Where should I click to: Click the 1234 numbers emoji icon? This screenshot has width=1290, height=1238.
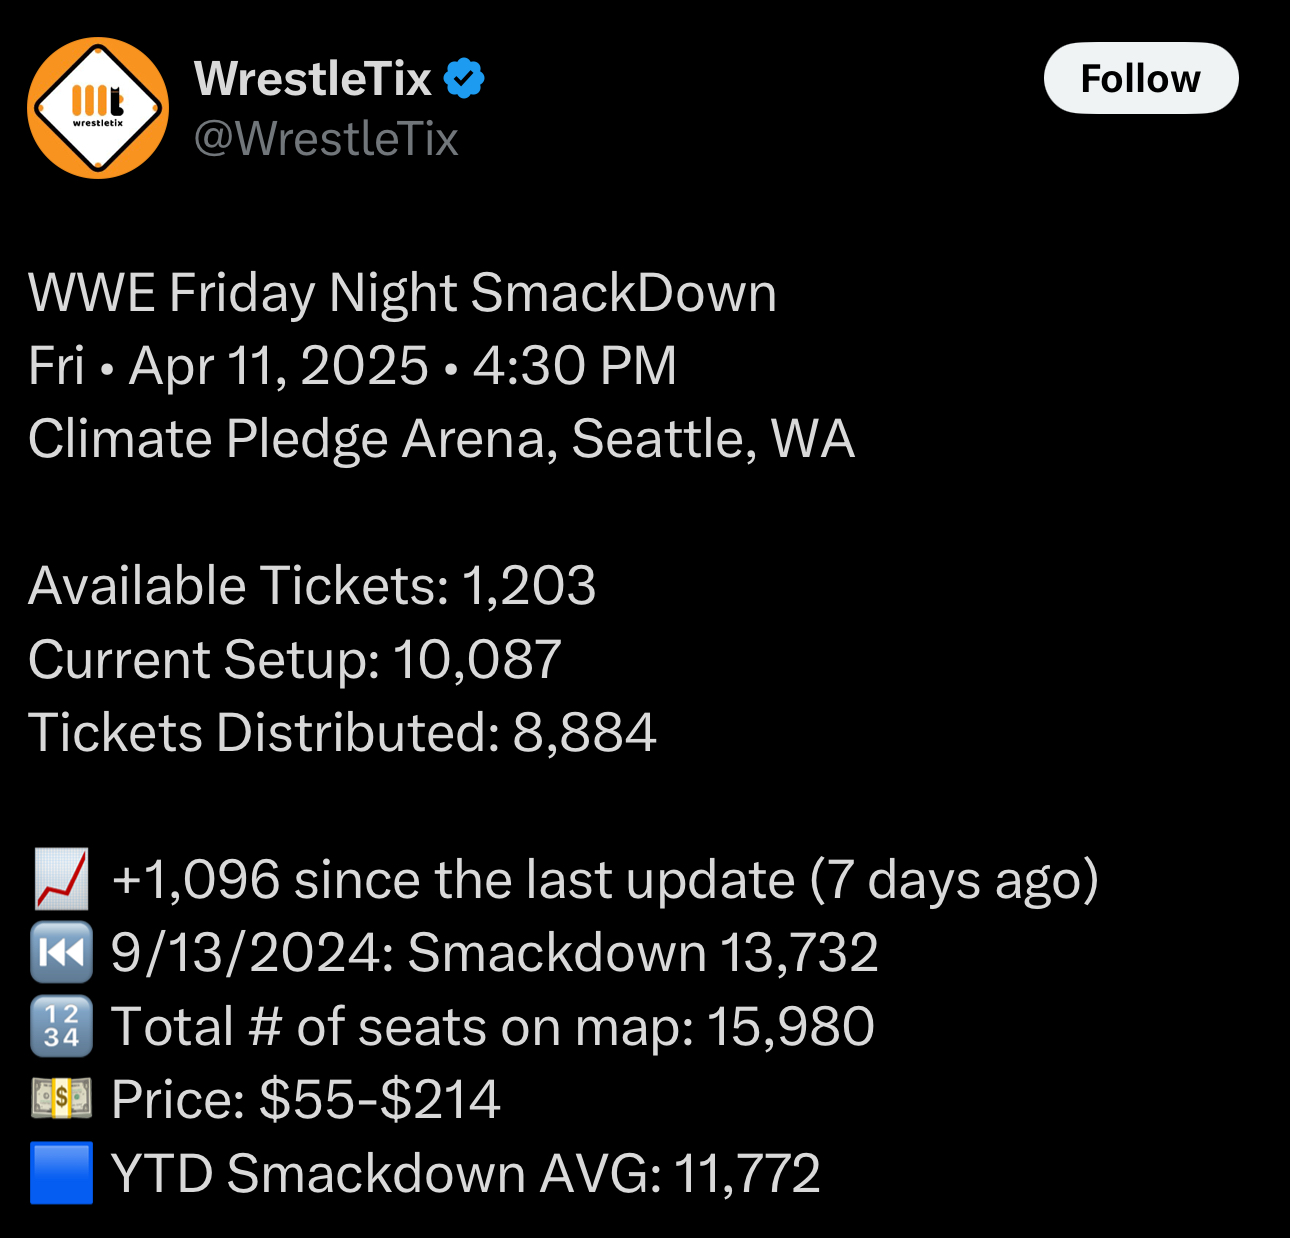point(62,1026)
